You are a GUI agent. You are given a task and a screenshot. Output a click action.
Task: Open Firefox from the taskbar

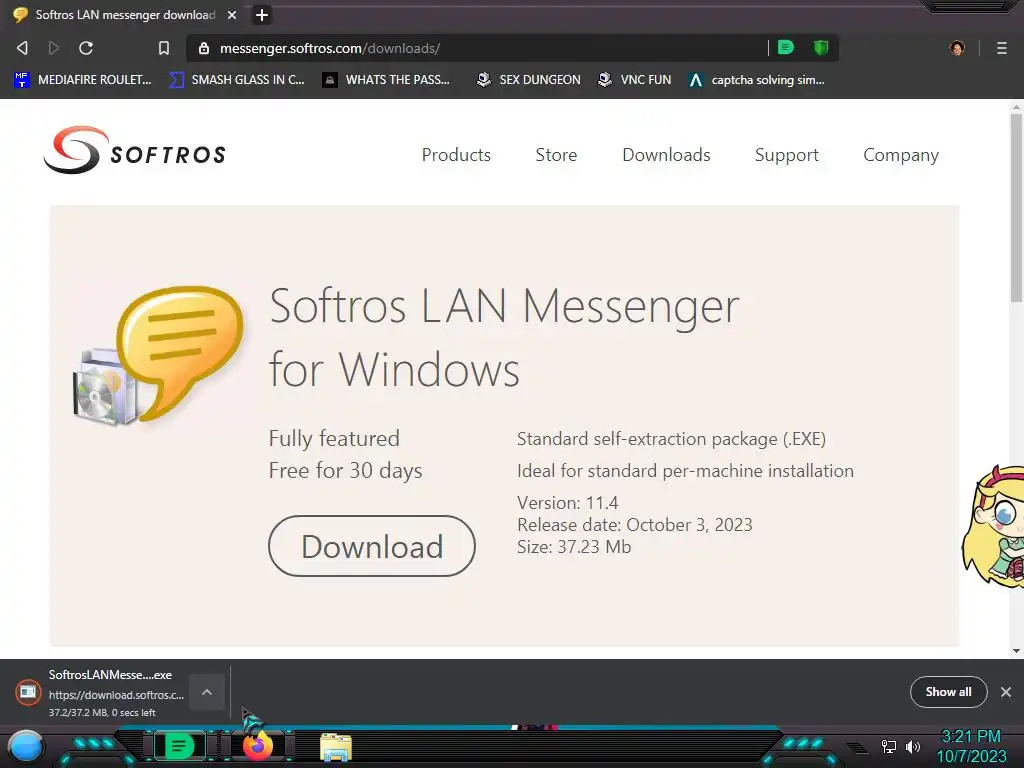pos(258,745)
